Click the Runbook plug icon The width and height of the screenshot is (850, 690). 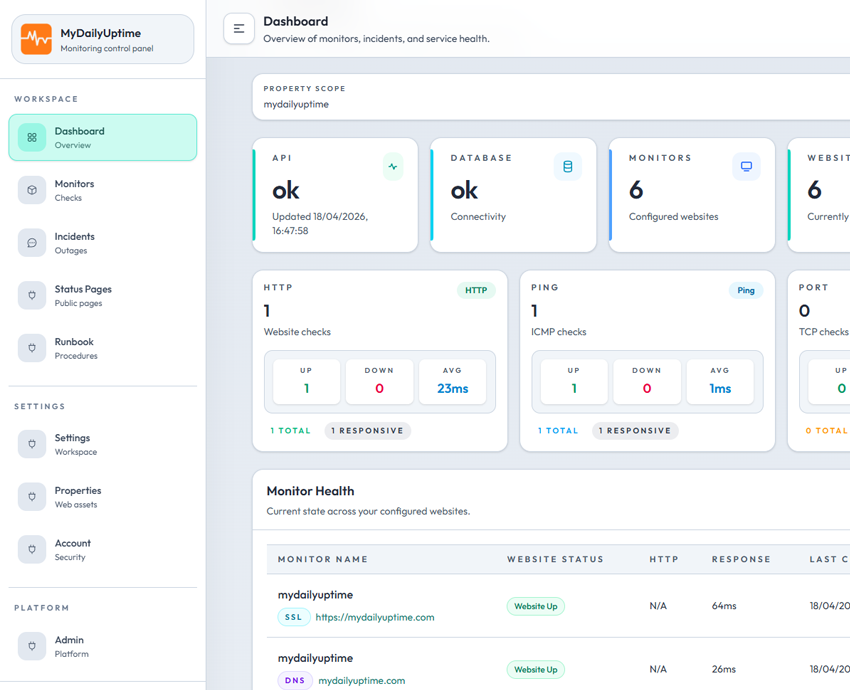click(32, 348)
